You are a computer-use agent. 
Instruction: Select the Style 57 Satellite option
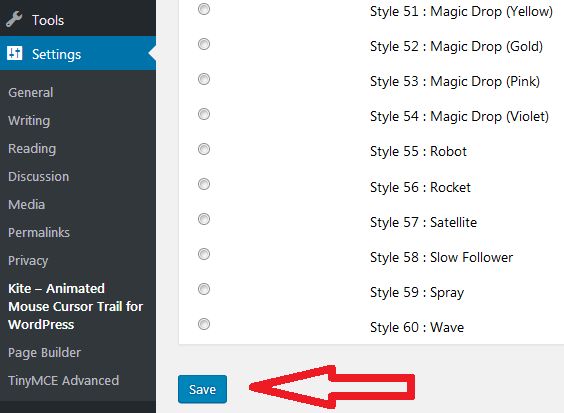point(204,219)
